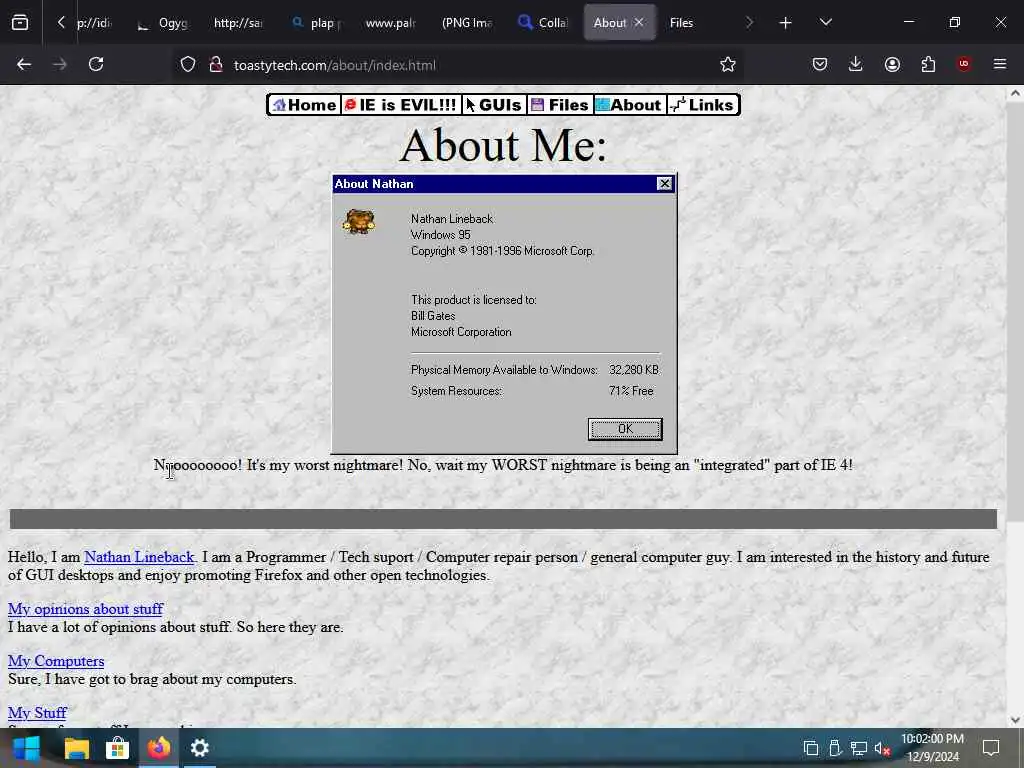
Task: Open tracking protection shield icon
Action: coord(188,65)
